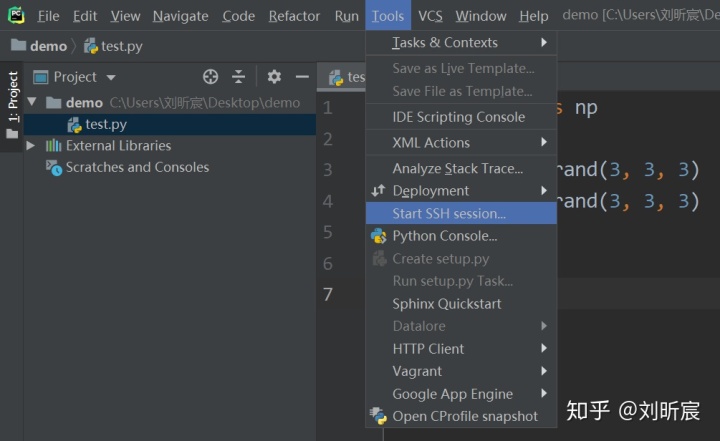Image resolution: width=720 pixels, height=441 pixels.
Task: Click the locate/scroll-from-source crosshair icon
Action: 210,77
